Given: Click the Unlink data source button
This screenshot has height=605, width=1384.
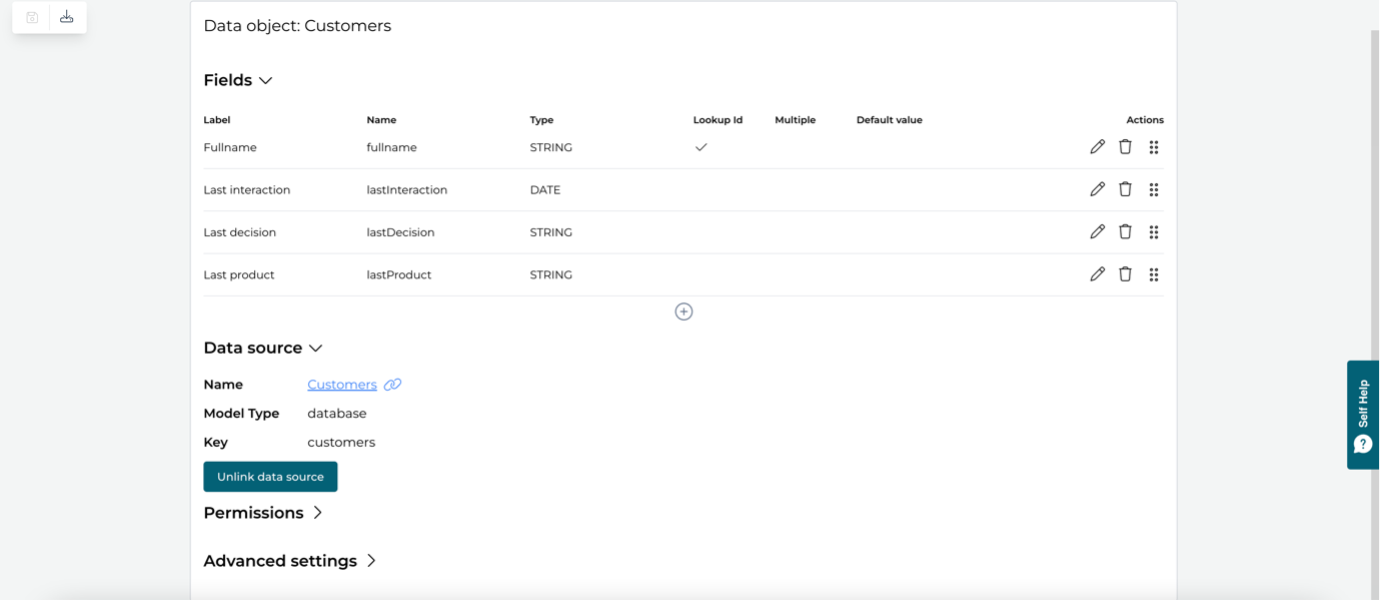Looking at the screenshot, I should (270, 476).
